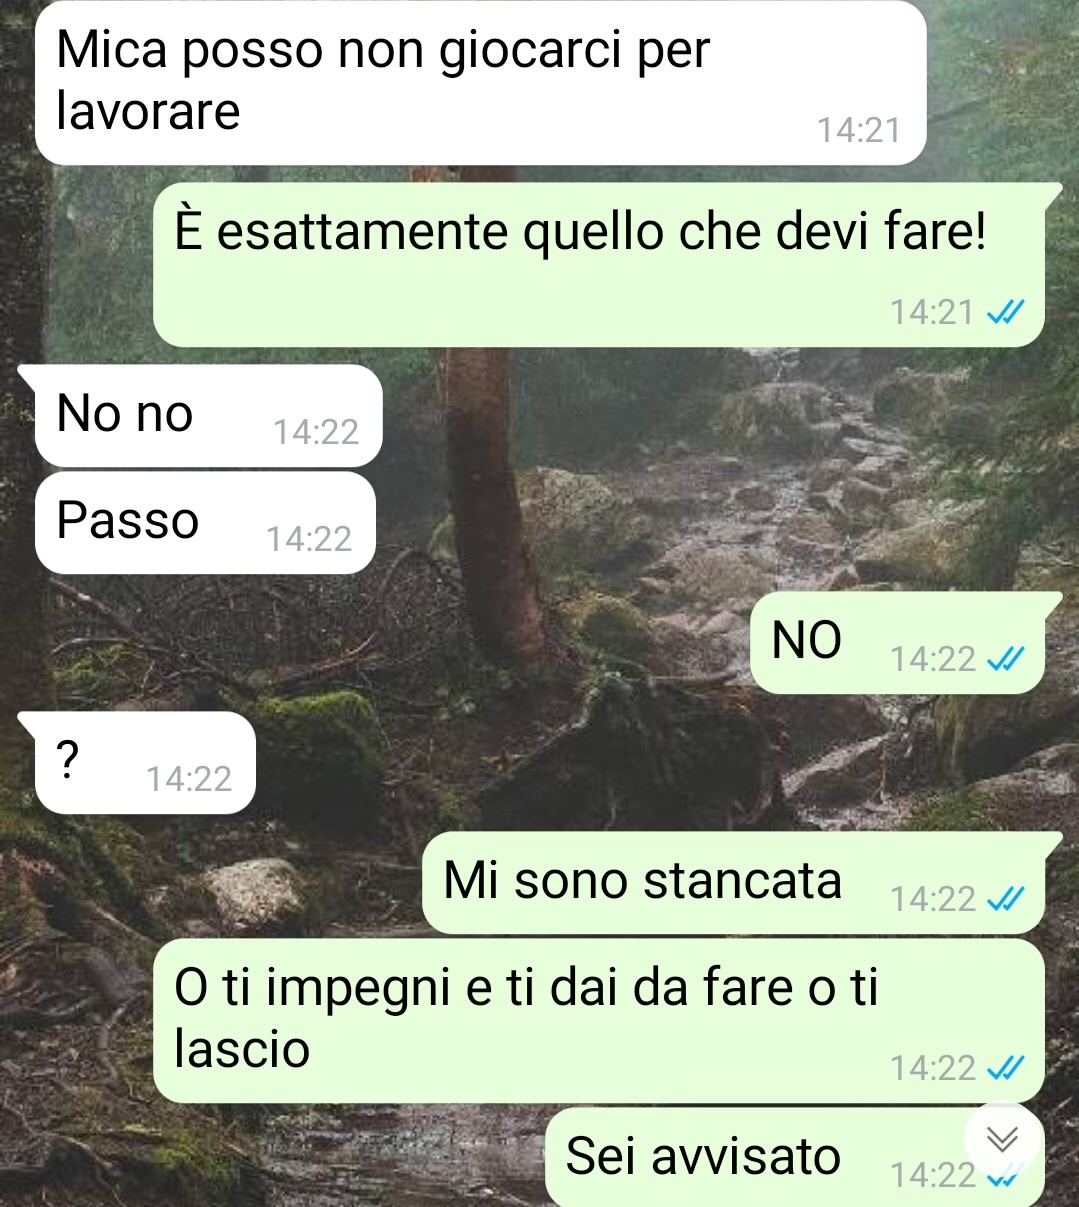Tap the 'No no' received message
The height and width of the screenshot is (1207, 1079).
coord(200,415)
